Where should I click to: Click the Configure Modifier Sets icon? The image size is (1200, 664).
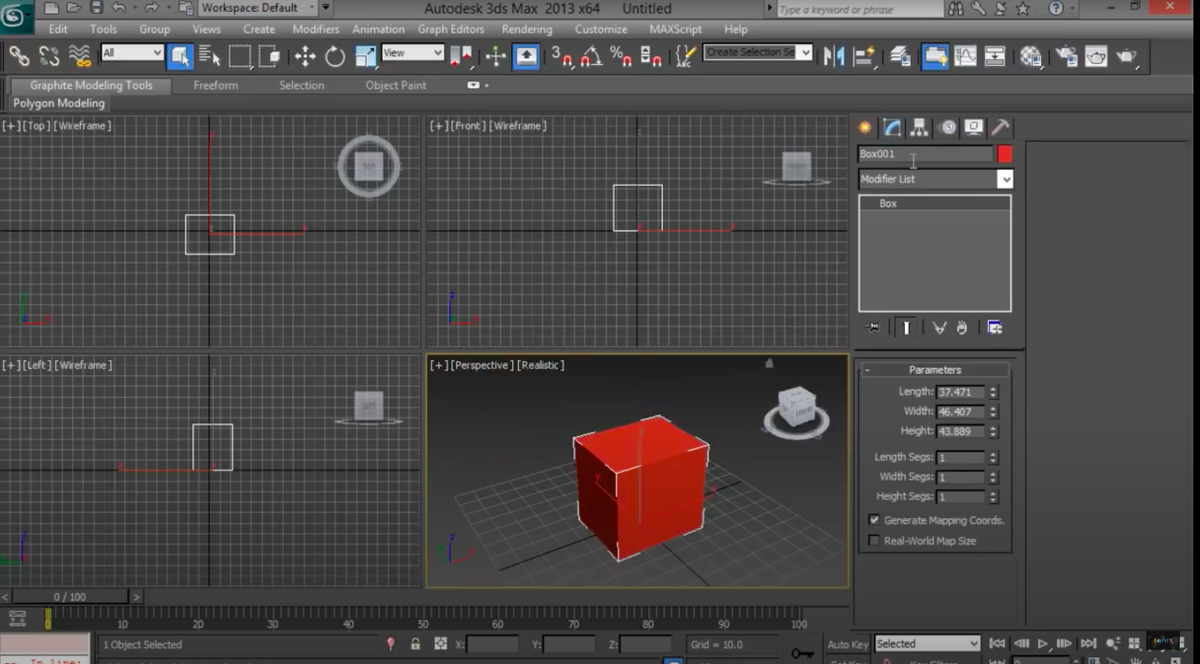coord(994,327)
